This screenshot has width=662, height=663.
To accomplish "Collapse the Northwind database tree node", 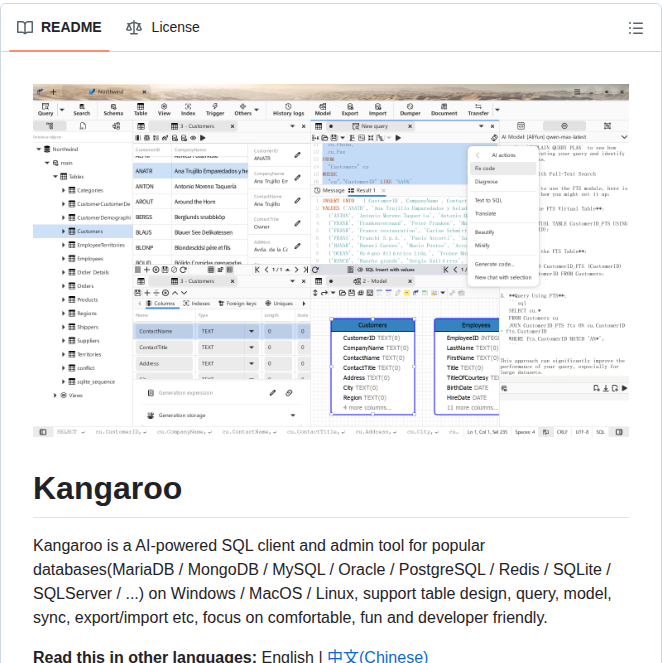I will 38,149.
